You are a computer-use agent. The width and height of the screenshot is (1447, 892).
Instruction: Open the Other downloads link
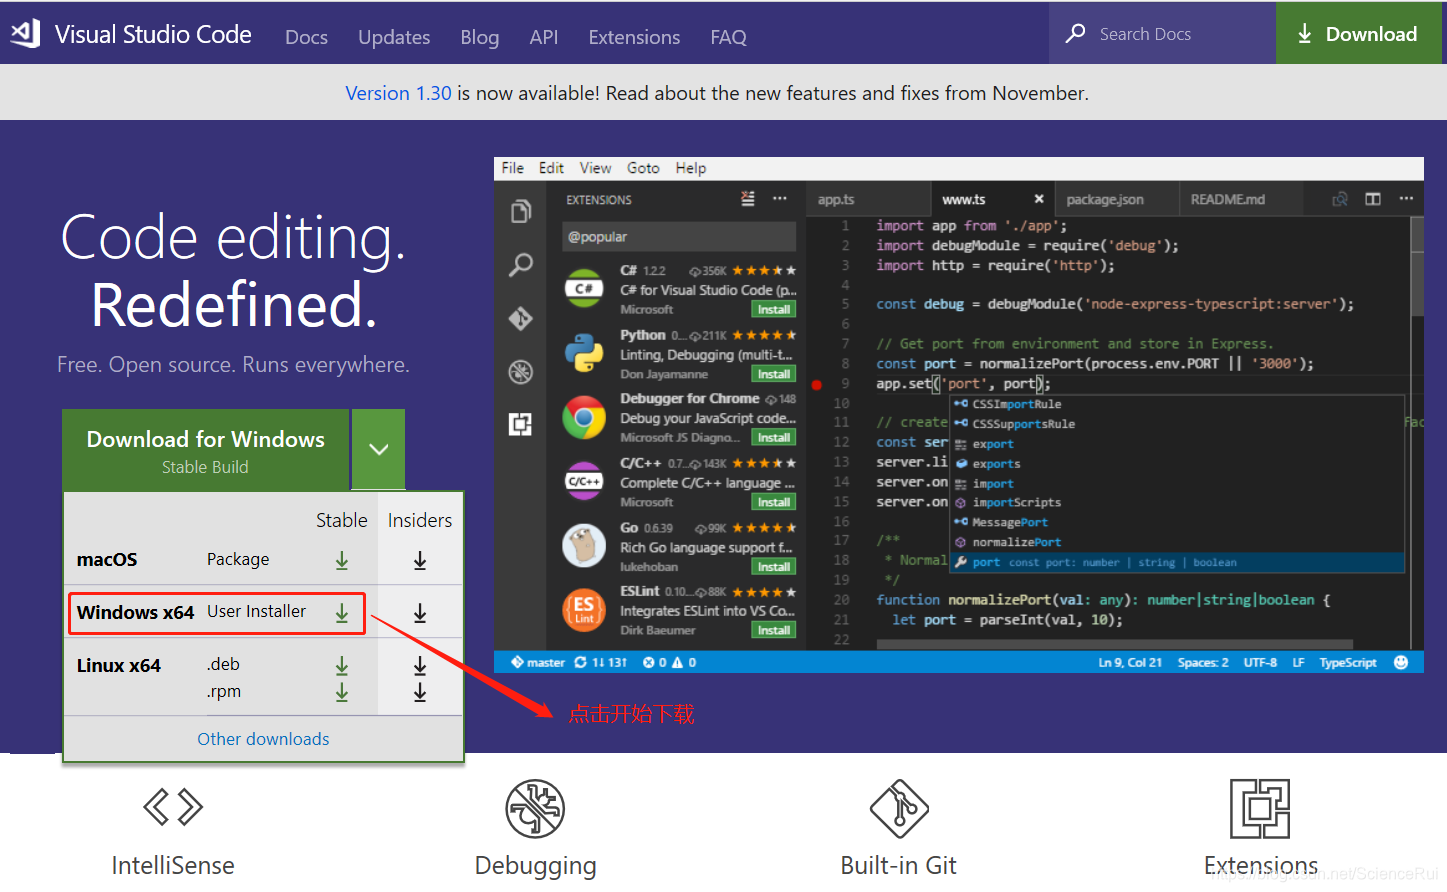coord(263,739)
